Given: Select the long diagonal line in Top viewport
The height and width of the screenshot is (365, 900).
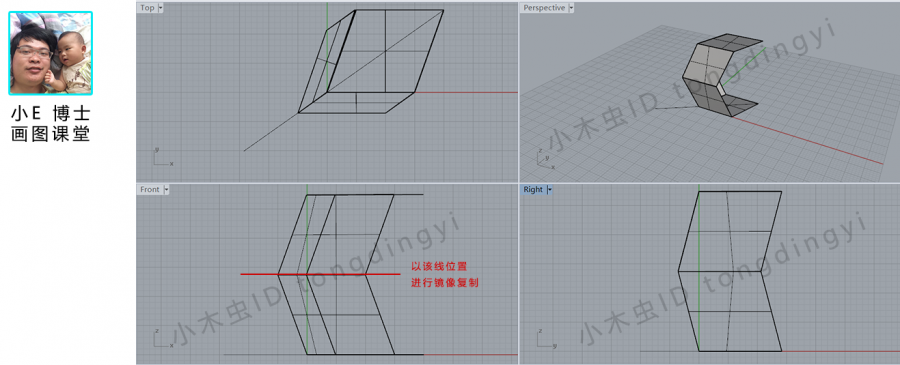Looking at the screenshot, I should [343, 81].
